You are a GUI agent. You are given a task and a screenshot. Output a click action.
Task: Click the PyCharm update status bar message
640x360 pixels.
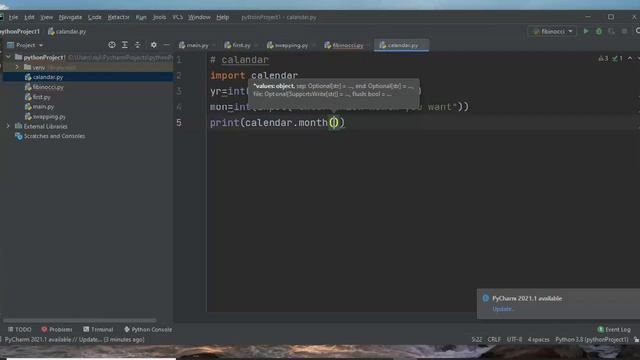click(75, 340)
